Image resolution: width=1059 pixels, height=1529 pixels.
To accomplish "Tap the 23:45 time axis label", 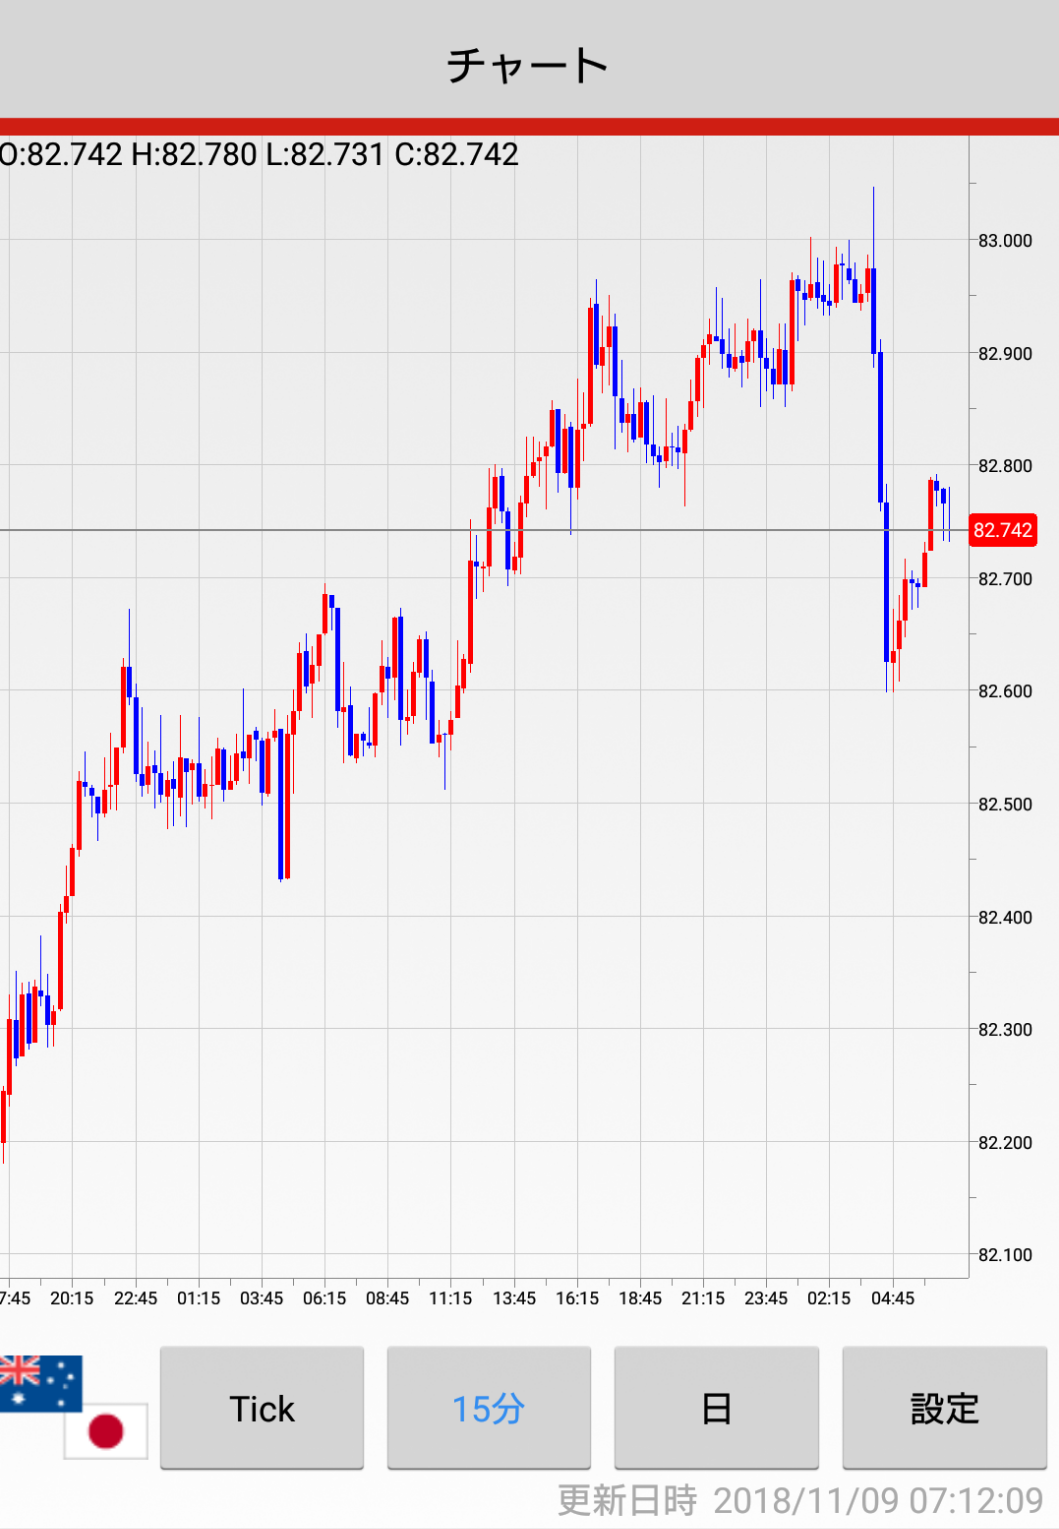I will pyautogui.click(x=766, y=1298).
